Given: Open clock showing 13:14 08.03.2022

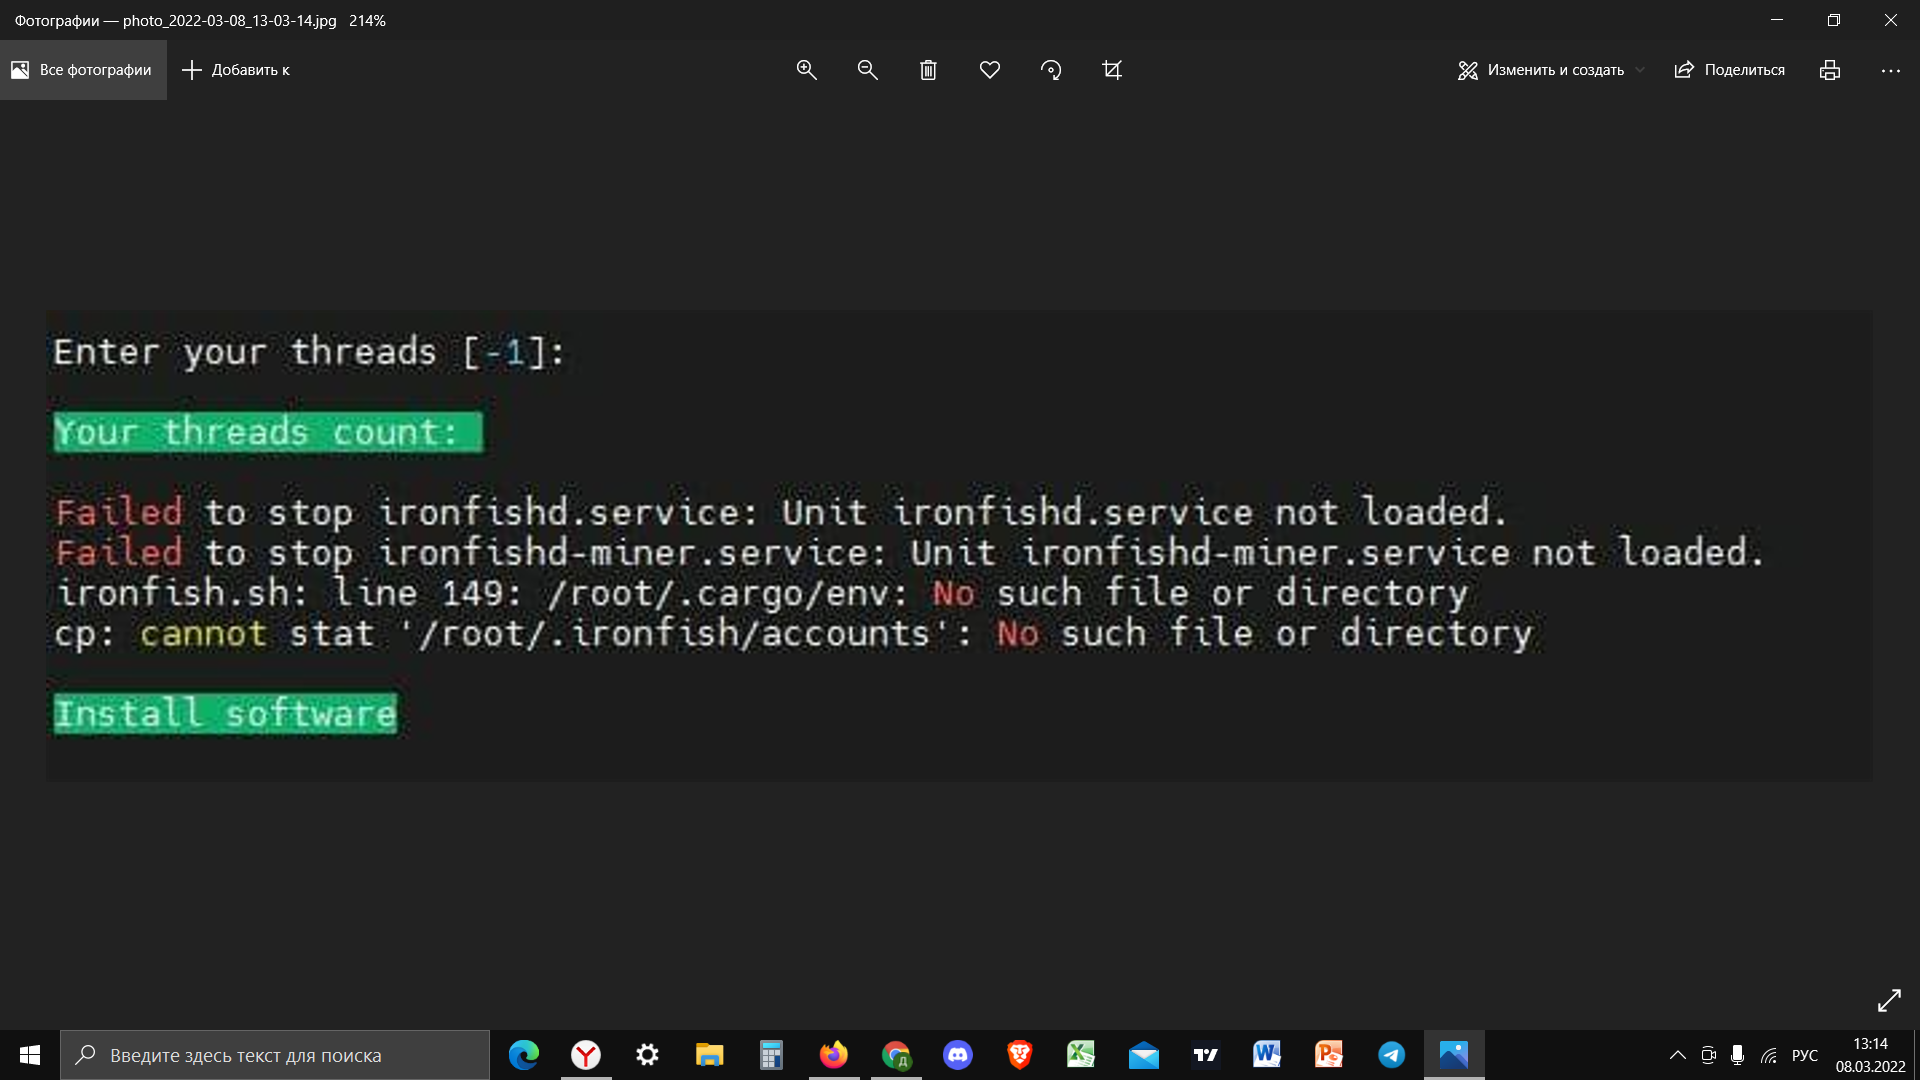Looking at the screenshot, I should coord(1870,1055).
